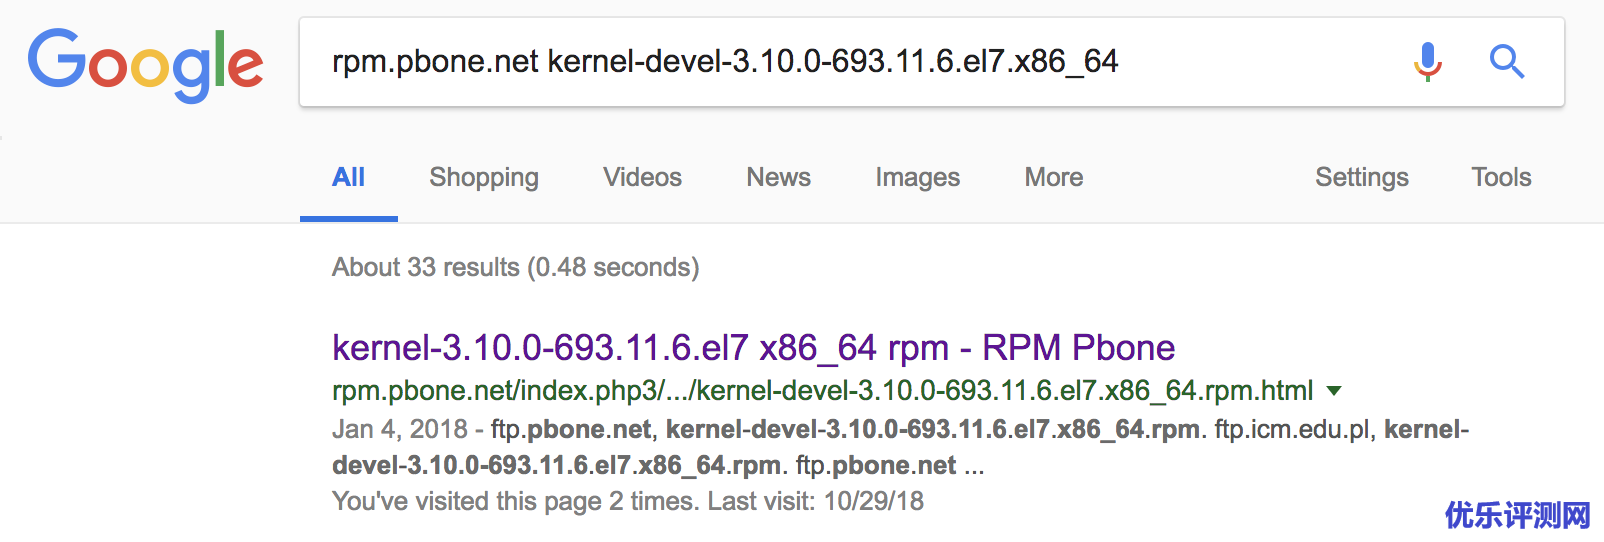Start voice search with microphone icon

click(x=1427, y=62)
